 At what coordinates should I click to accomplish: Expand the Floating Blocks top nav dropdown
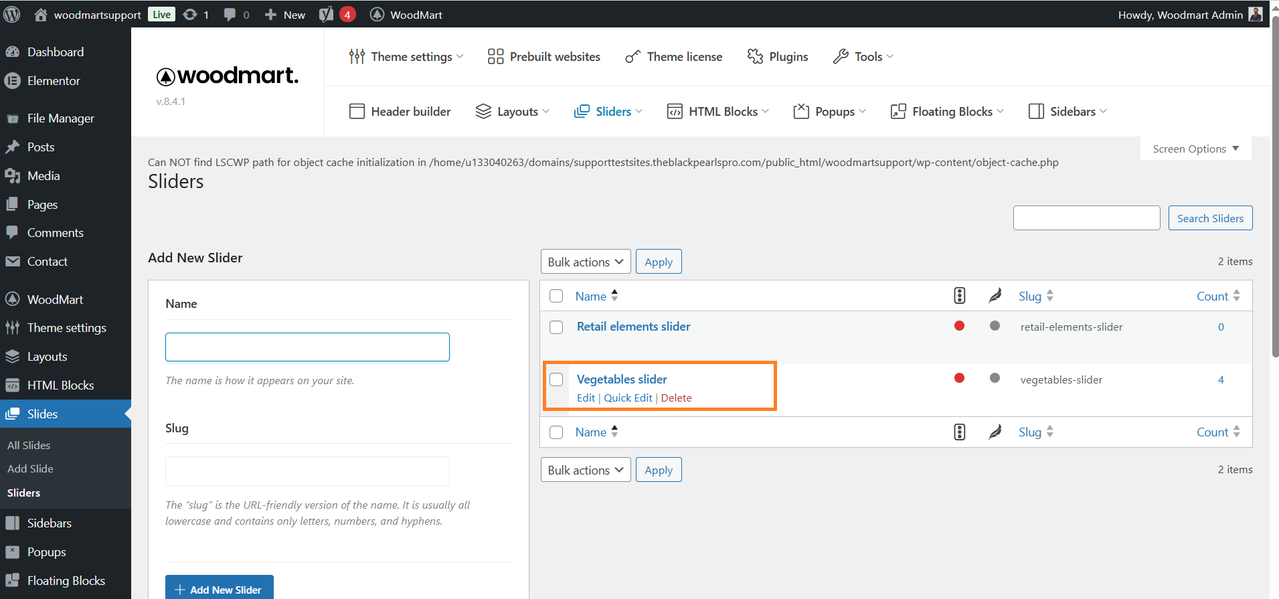point(947,112)
